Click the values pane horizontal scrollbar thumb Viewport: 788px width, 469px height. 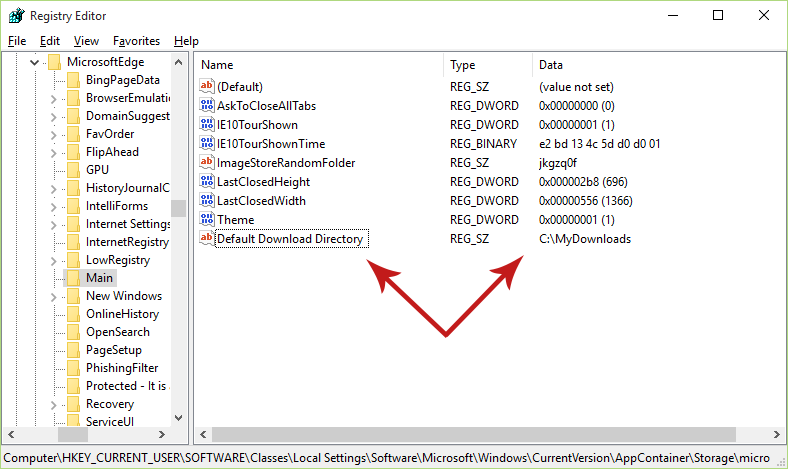coord(474,434)
